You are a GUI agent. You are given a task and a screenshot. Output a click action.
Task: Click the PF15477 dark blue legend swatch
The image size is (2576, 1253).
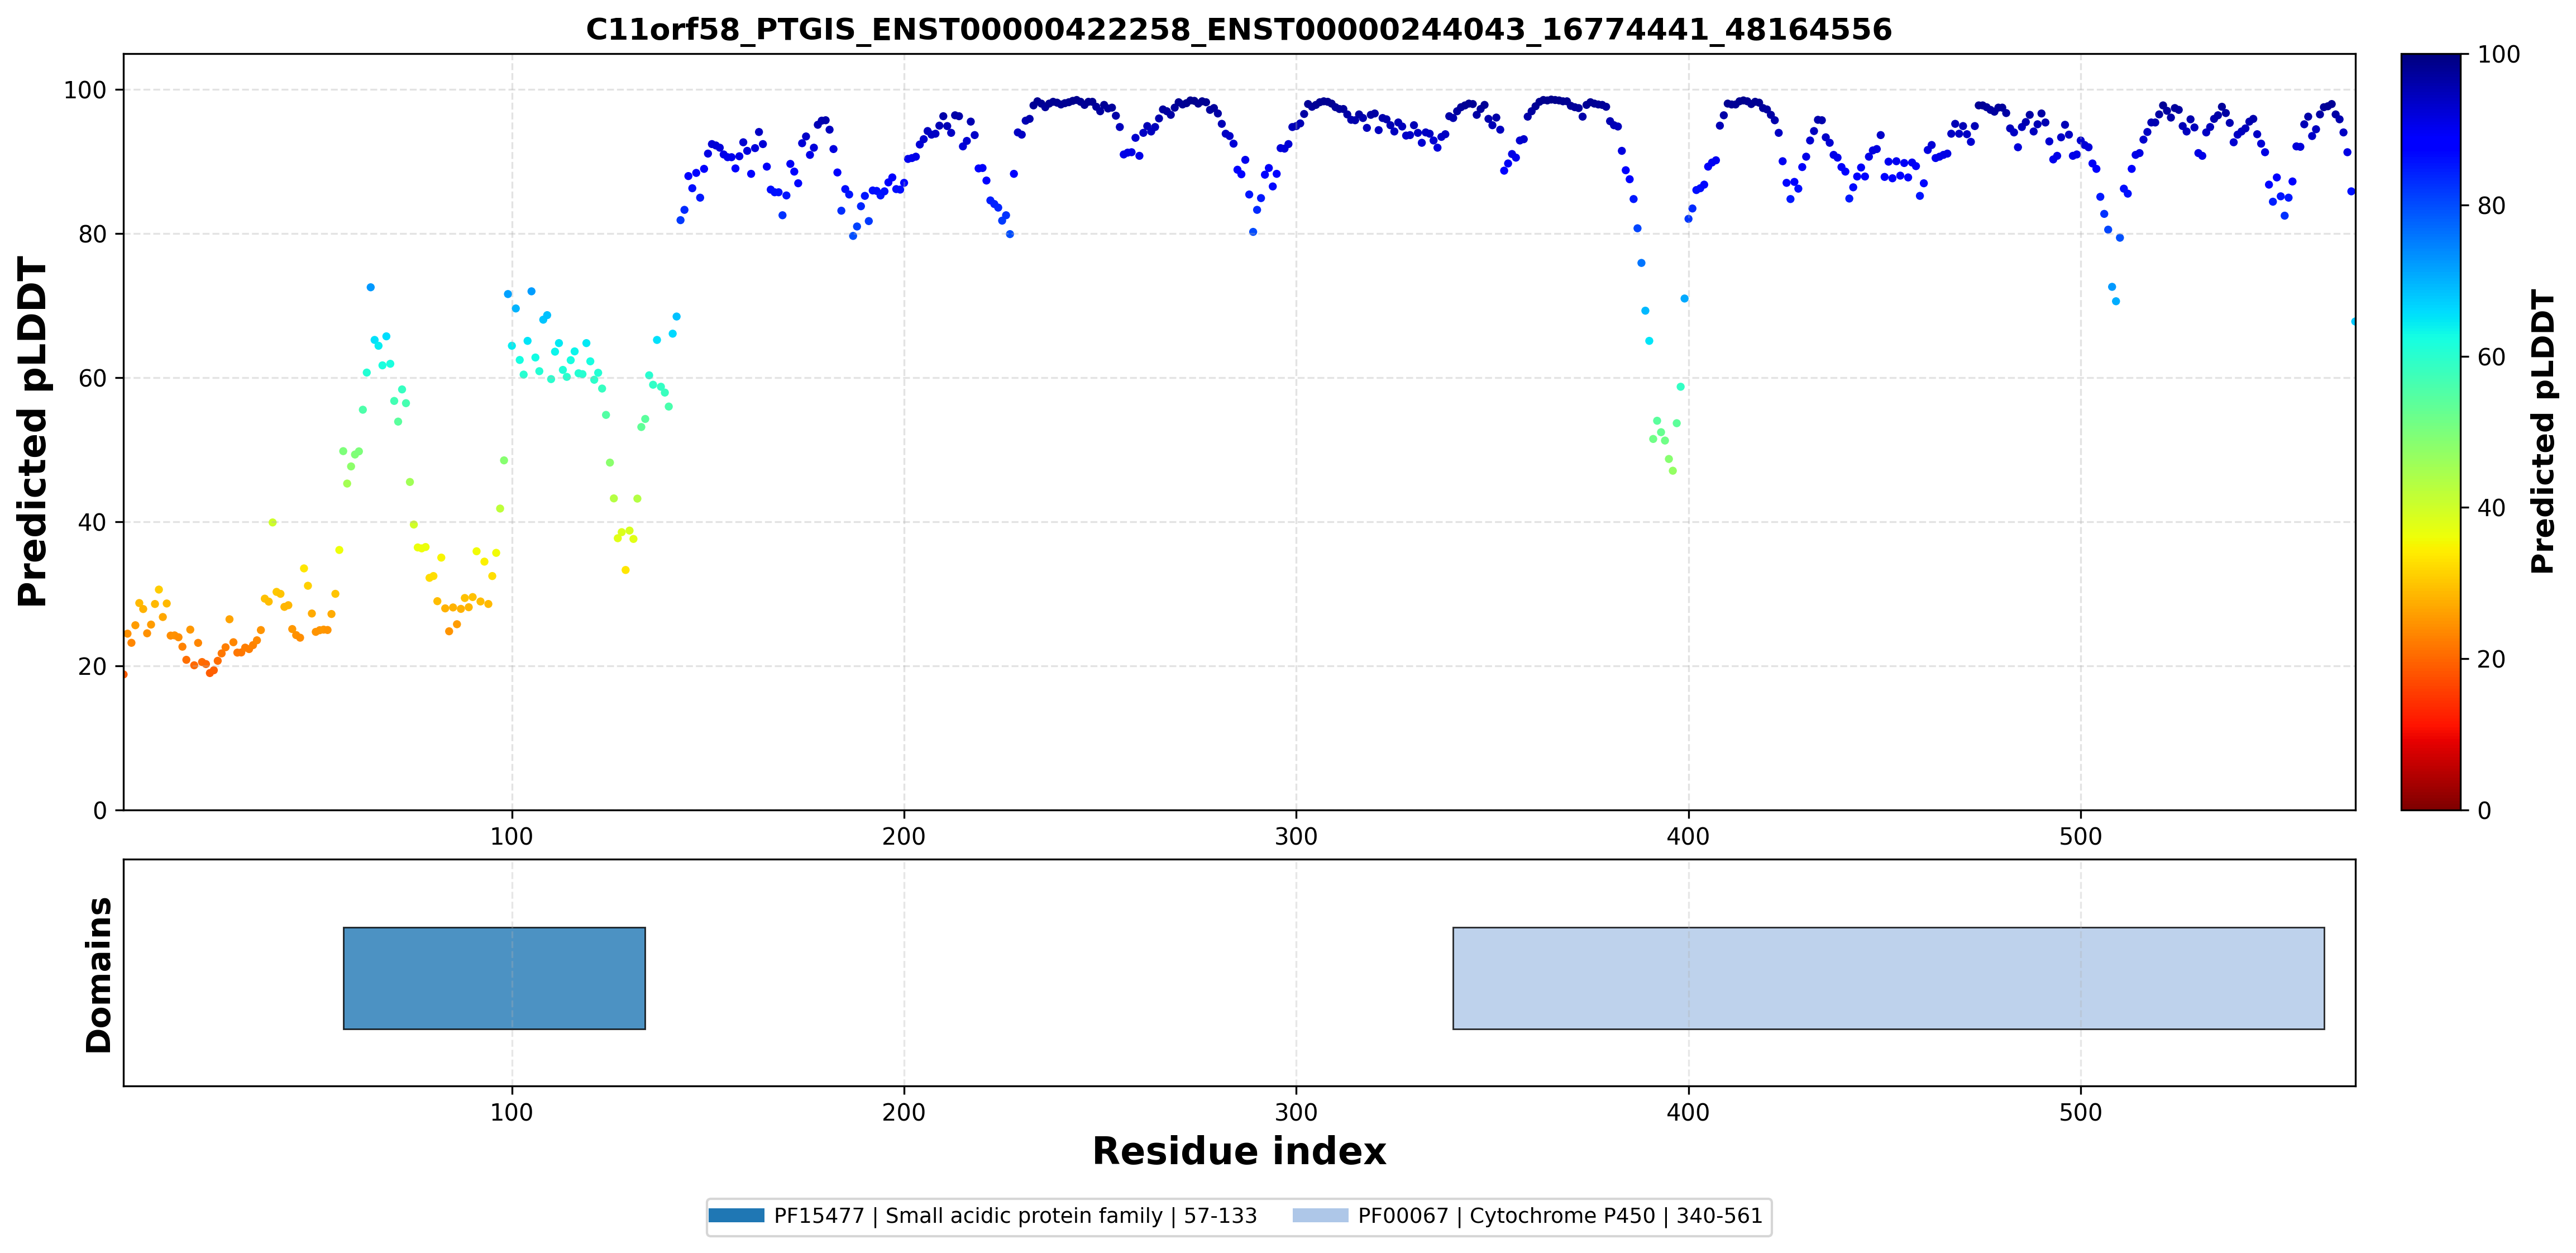[x=736, y=1216]
